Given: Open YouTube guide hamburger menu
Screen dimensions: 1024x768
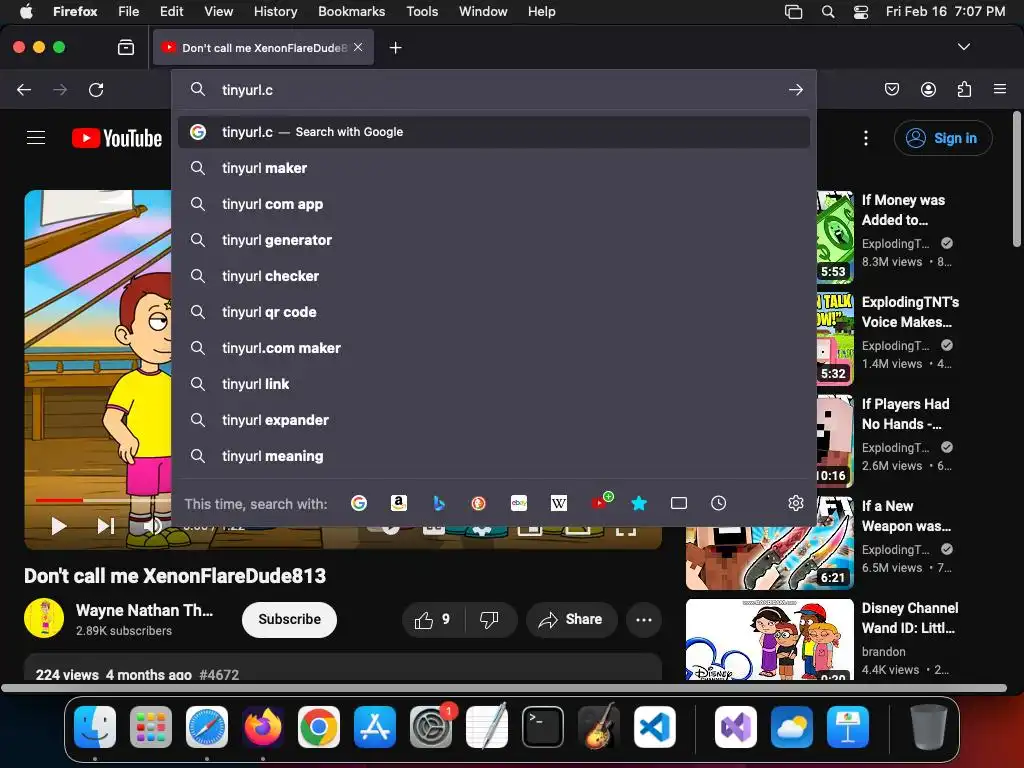Looking at the screenshot, I should tap(36, 138).
